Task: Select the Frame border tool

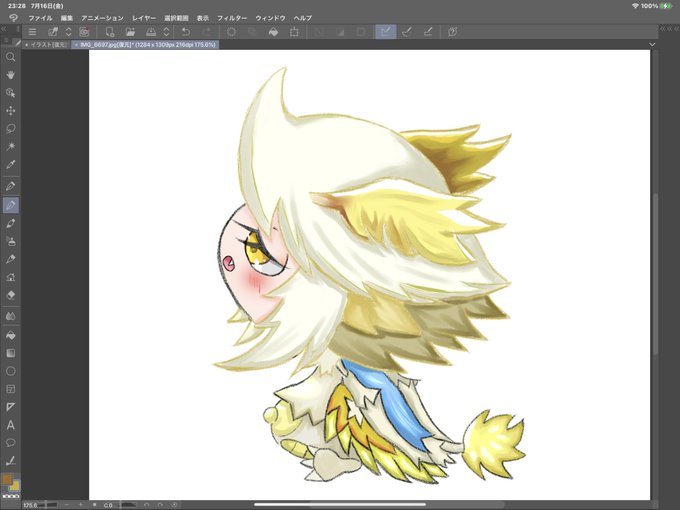Action: 10,389
